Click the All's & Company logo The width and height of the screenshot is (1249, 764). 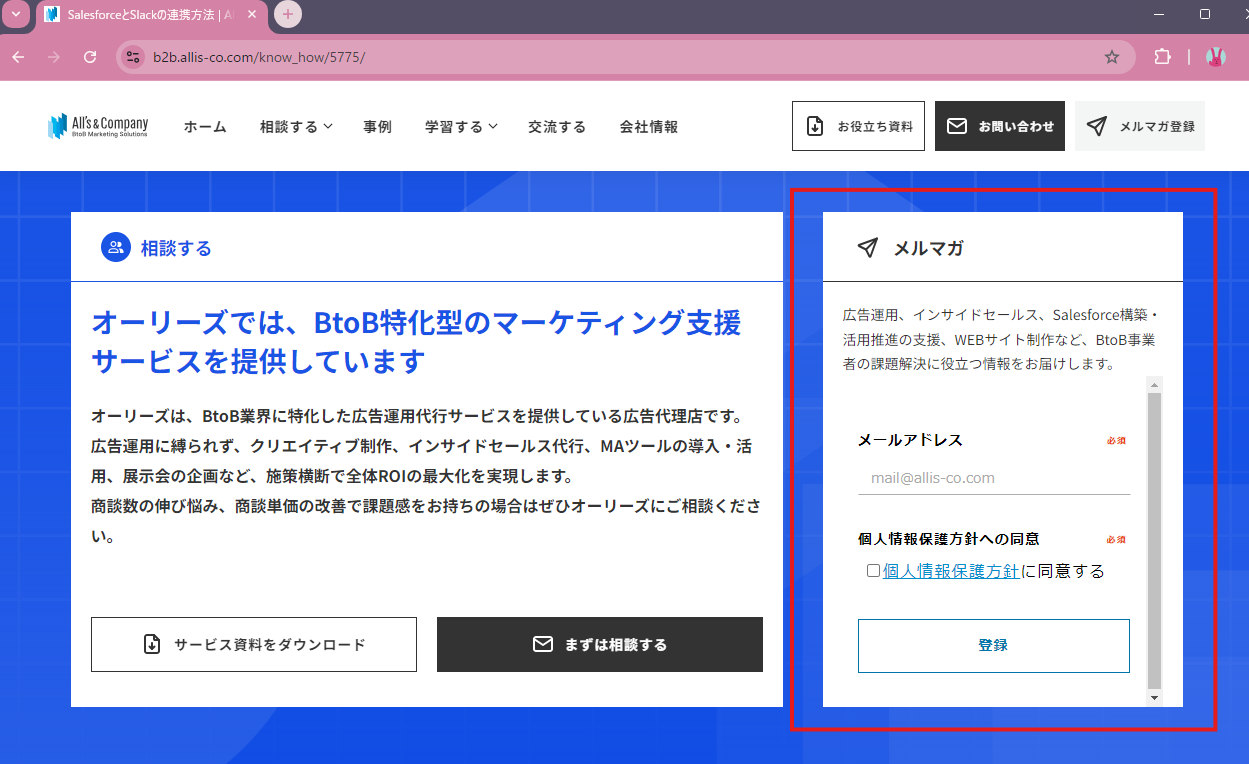[98, 125]
